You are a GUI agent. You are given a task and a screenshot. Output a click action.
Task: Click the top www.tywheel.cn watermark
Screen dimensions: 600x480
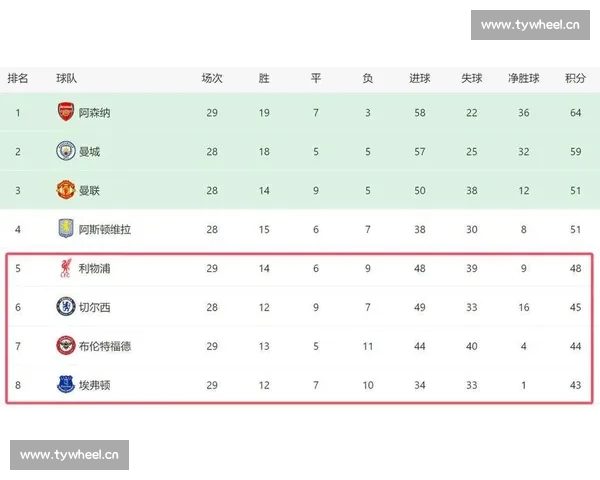[530, 25]
